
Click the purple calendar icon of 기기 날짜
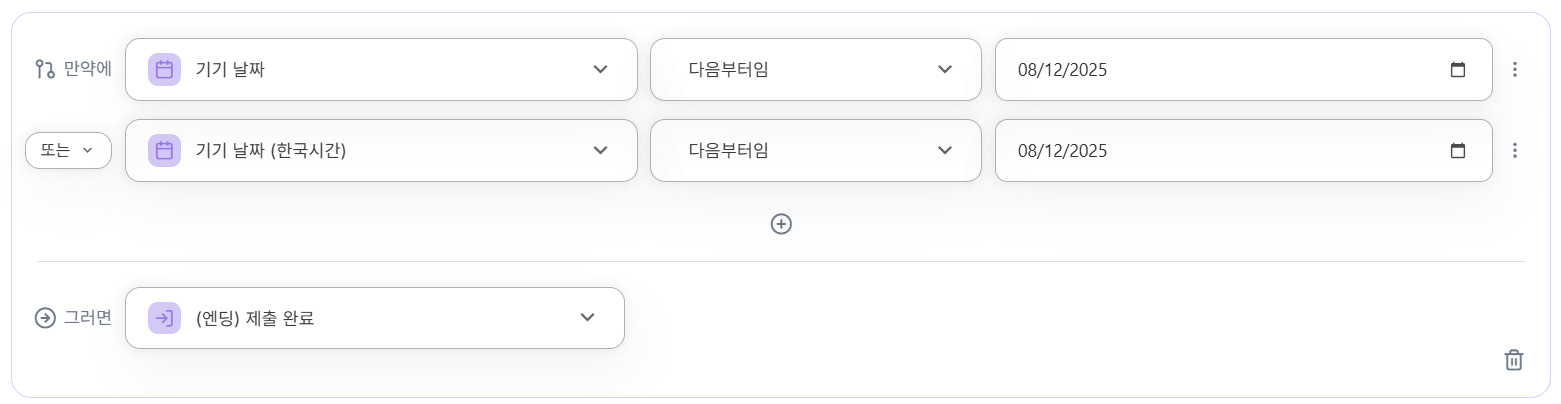pyautogui.click(x=164, y=69)
